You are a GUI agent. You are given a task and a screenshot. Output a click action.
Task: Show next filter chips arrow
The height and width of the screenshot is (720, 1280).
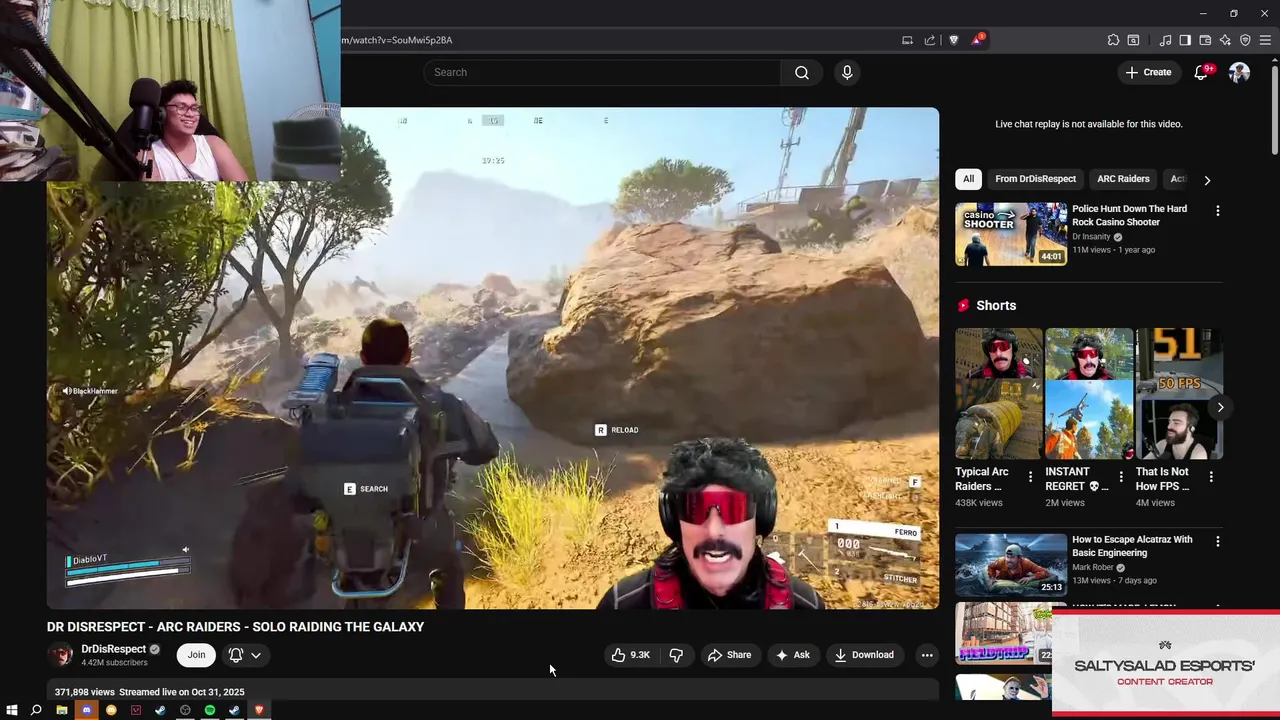pyautogui.click(x=1207, y=180)
